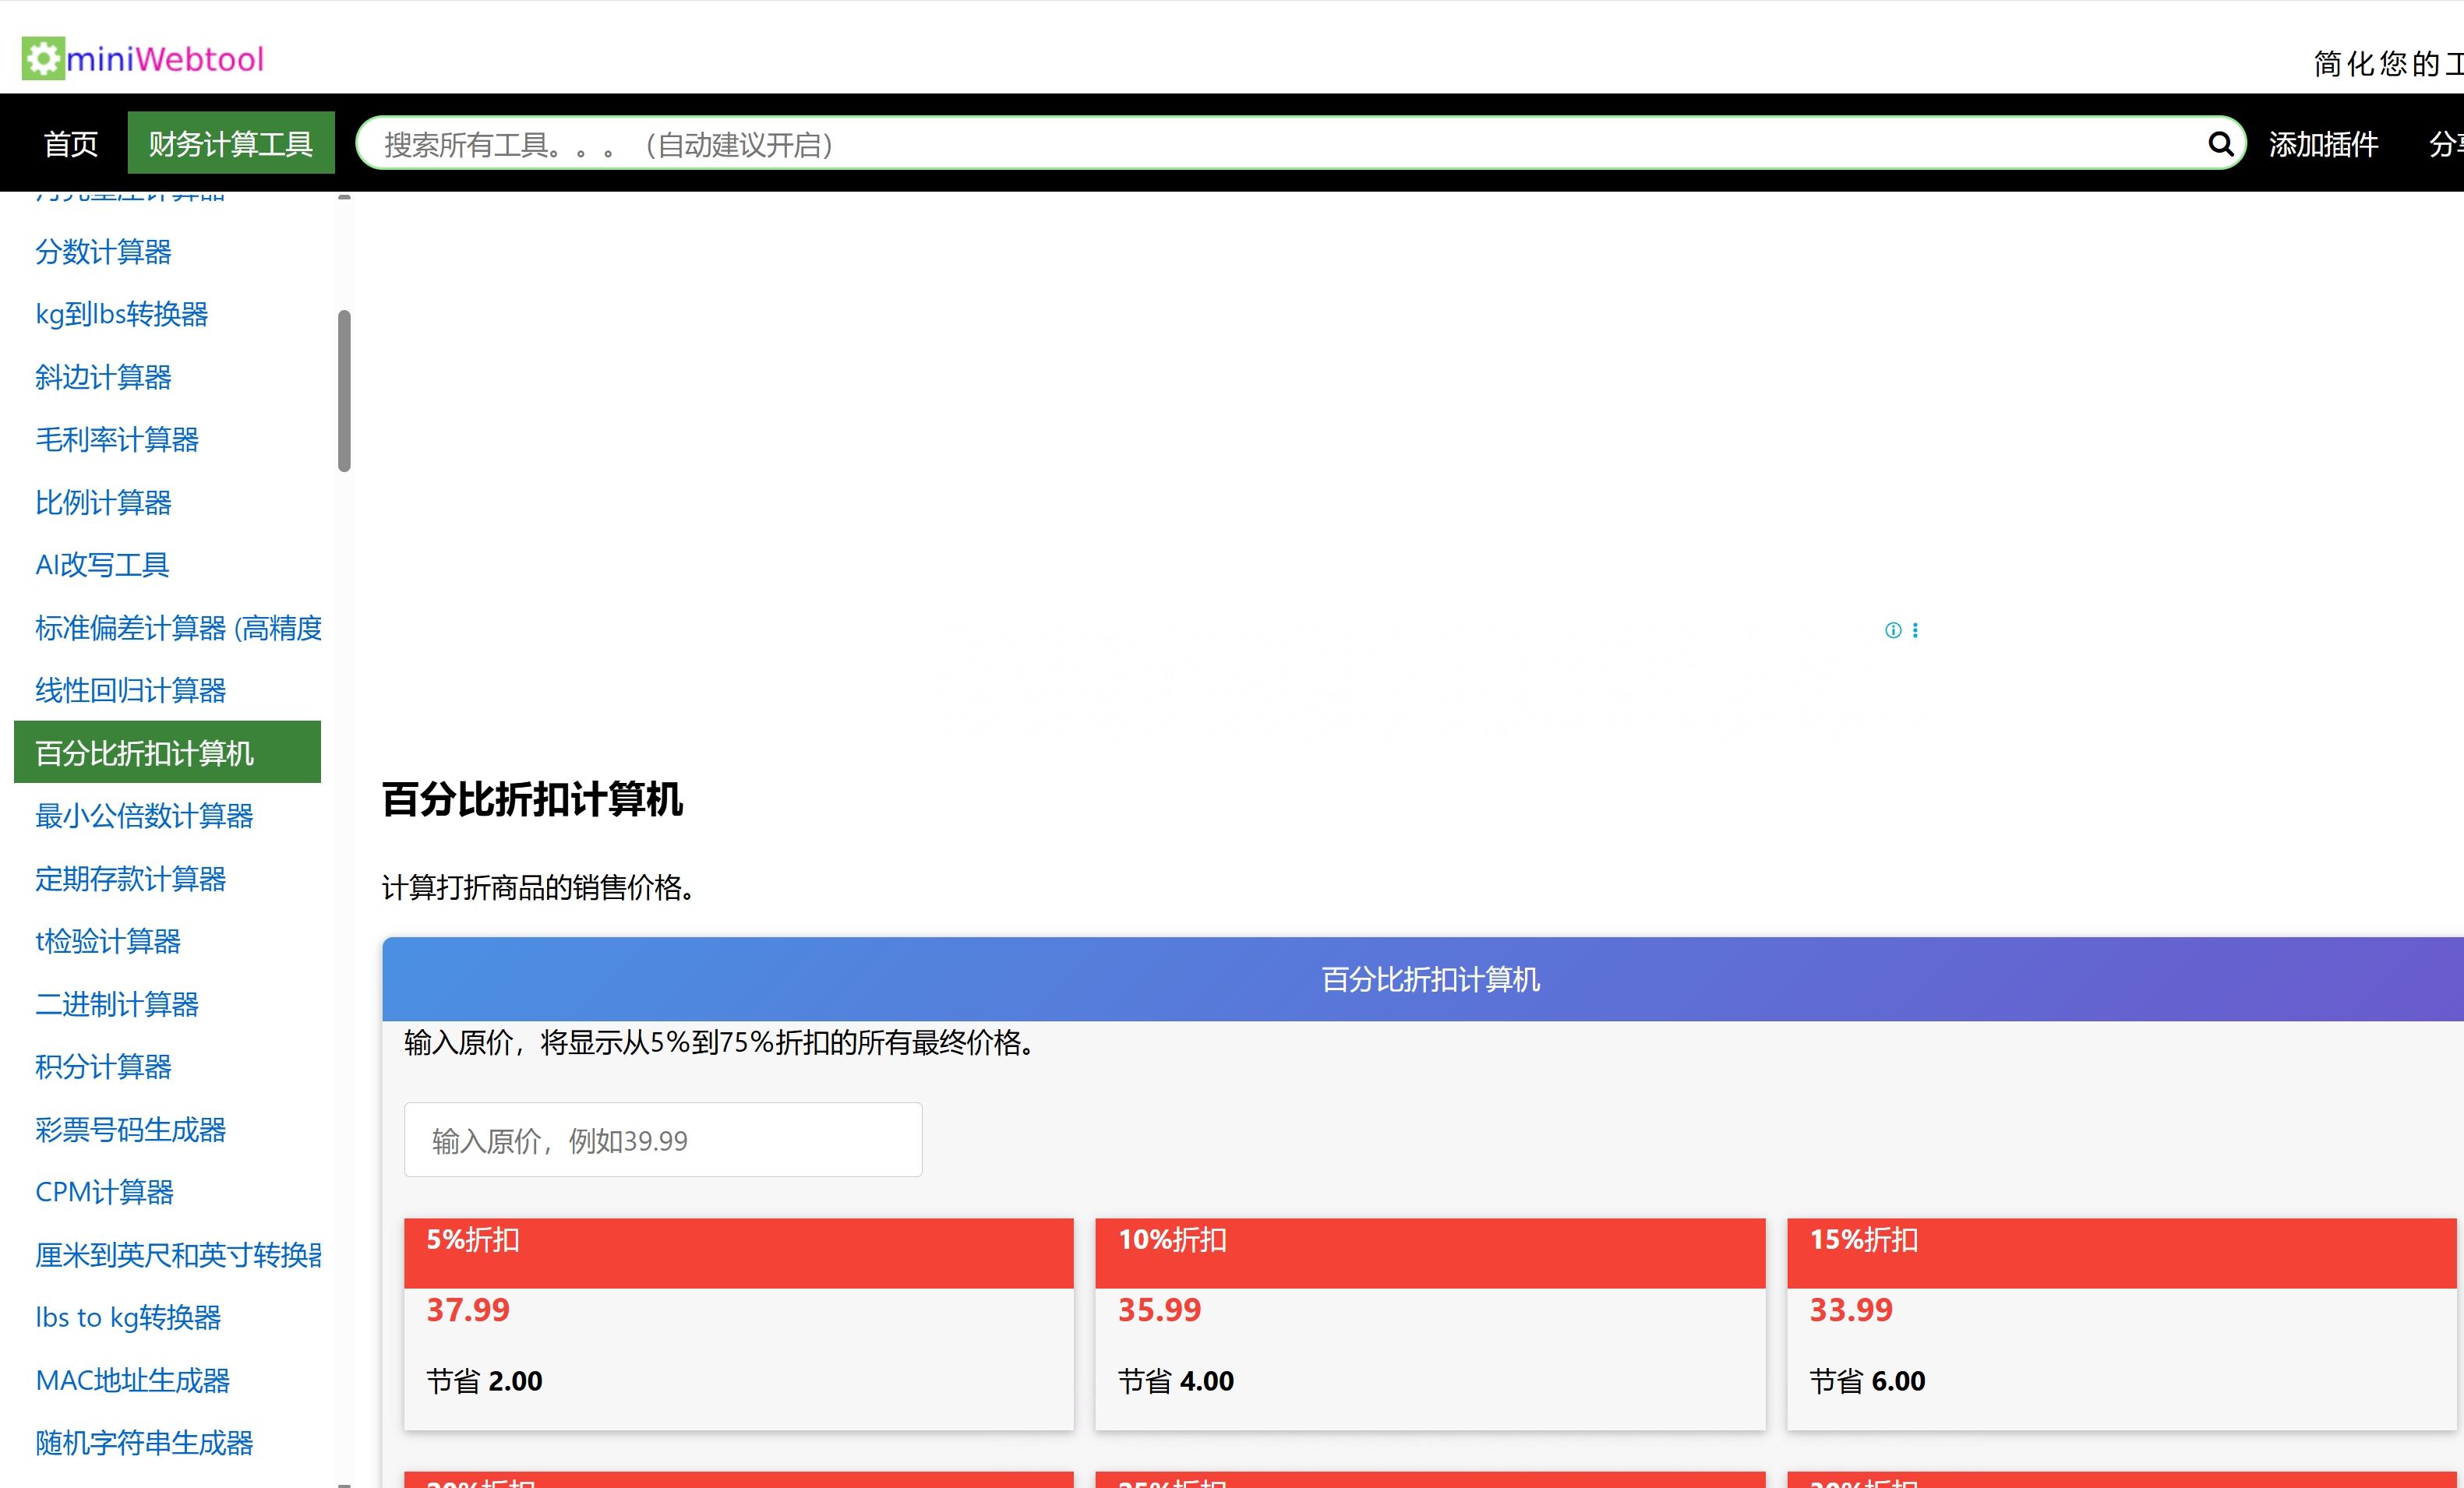Select 毛利率计算器 in the sidebar

[117, 440]
